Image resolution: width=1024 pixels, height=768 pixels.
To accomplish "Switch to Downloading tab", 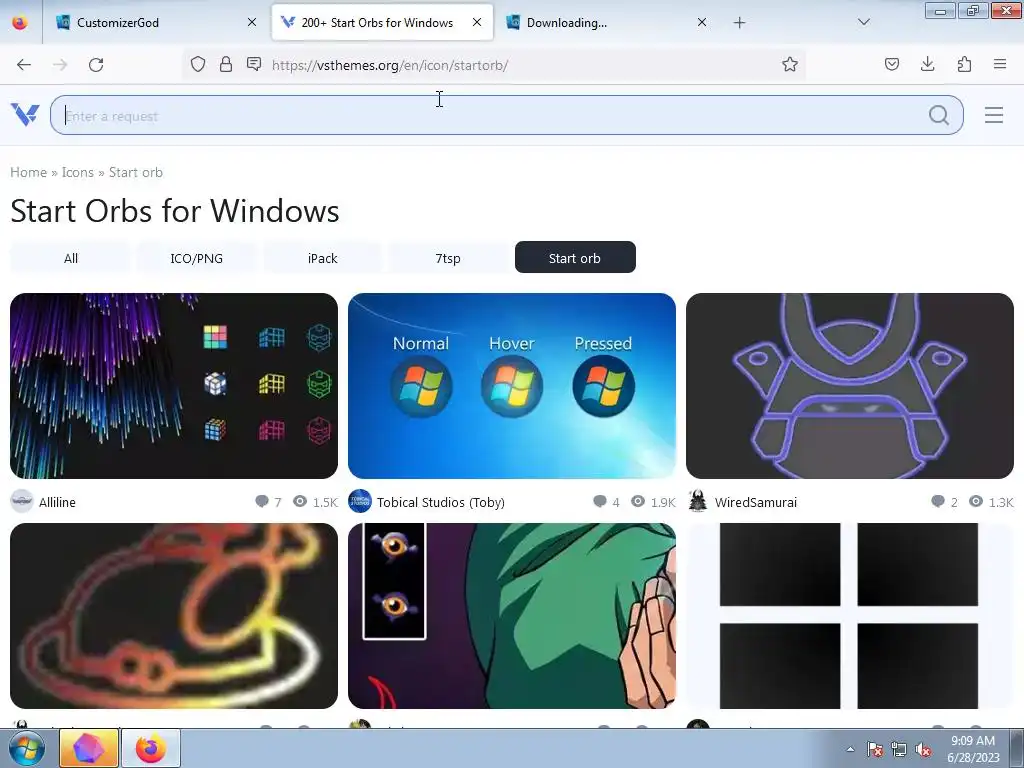I will [605, 22].
